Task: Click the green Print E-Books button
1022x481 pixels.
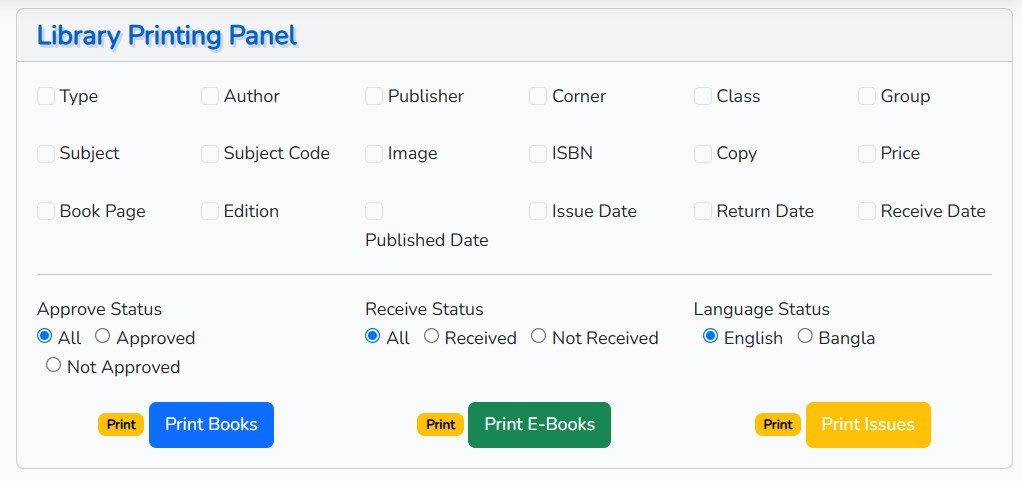Action: pos(540,425)
